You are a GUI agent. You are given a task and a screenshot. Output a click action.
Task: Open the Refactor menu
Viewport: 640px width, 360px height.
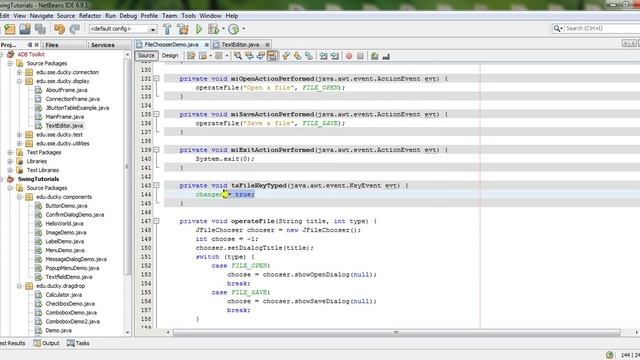click(90, 16)
